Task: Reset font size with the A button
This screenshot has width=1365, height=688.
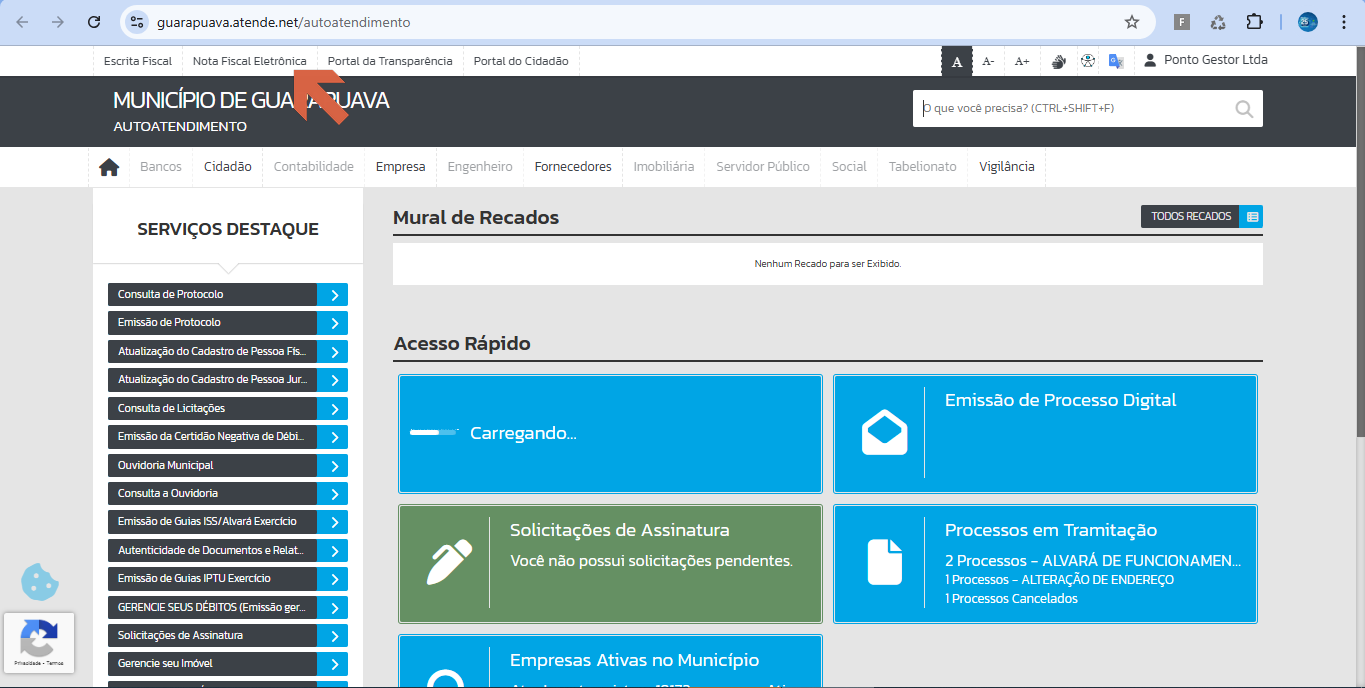Action: click(x=957, y=62)
